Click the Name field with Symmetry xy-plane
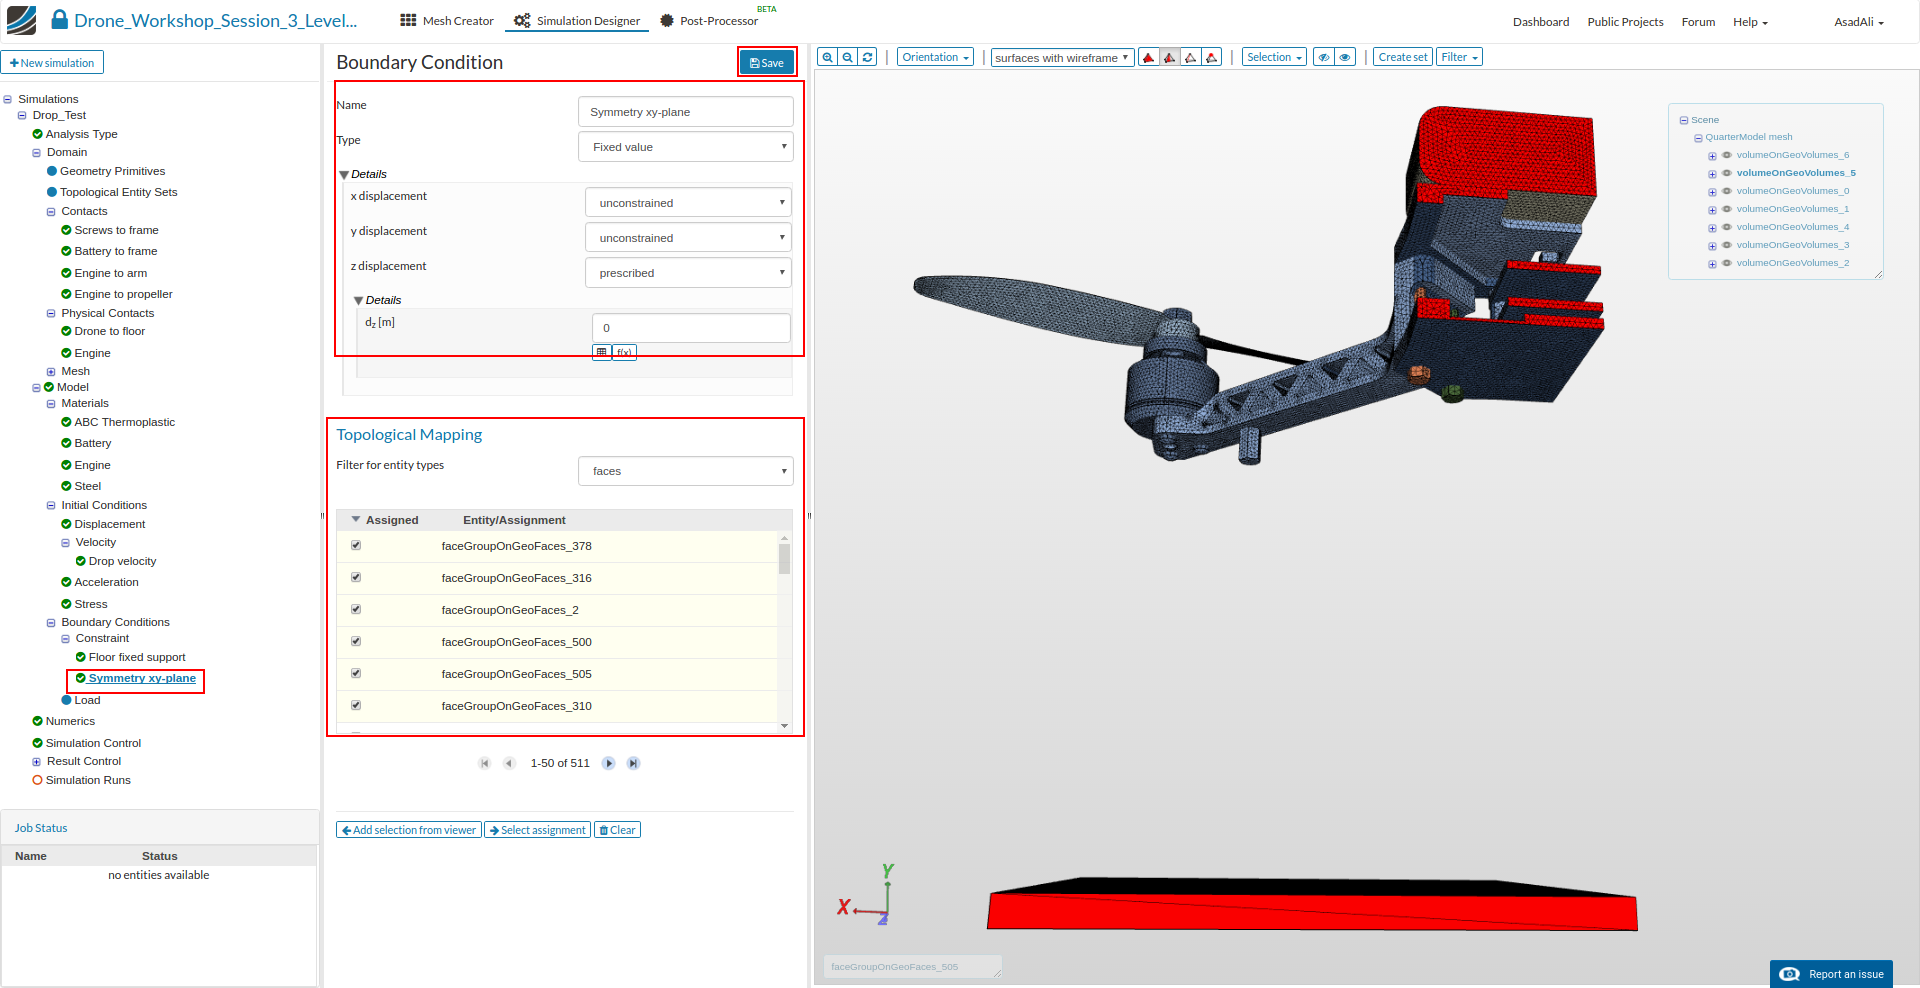Image resolution: width=1920 pixels, height=988 pixels. pos(686,112)
